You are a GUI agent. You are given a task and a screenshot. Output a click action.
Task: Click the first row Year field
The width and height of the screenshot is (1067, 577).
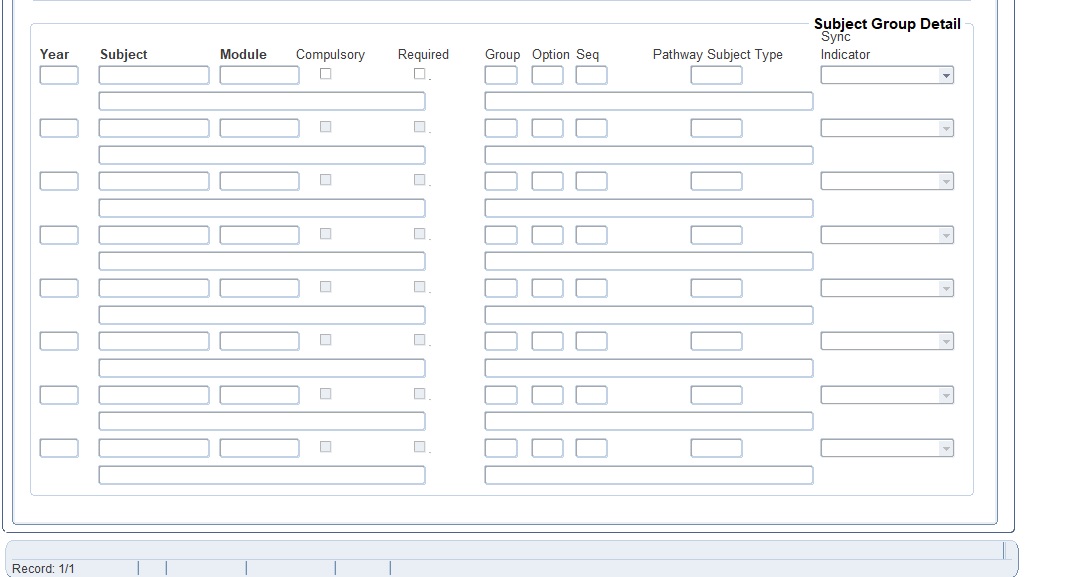coord(59,75)
